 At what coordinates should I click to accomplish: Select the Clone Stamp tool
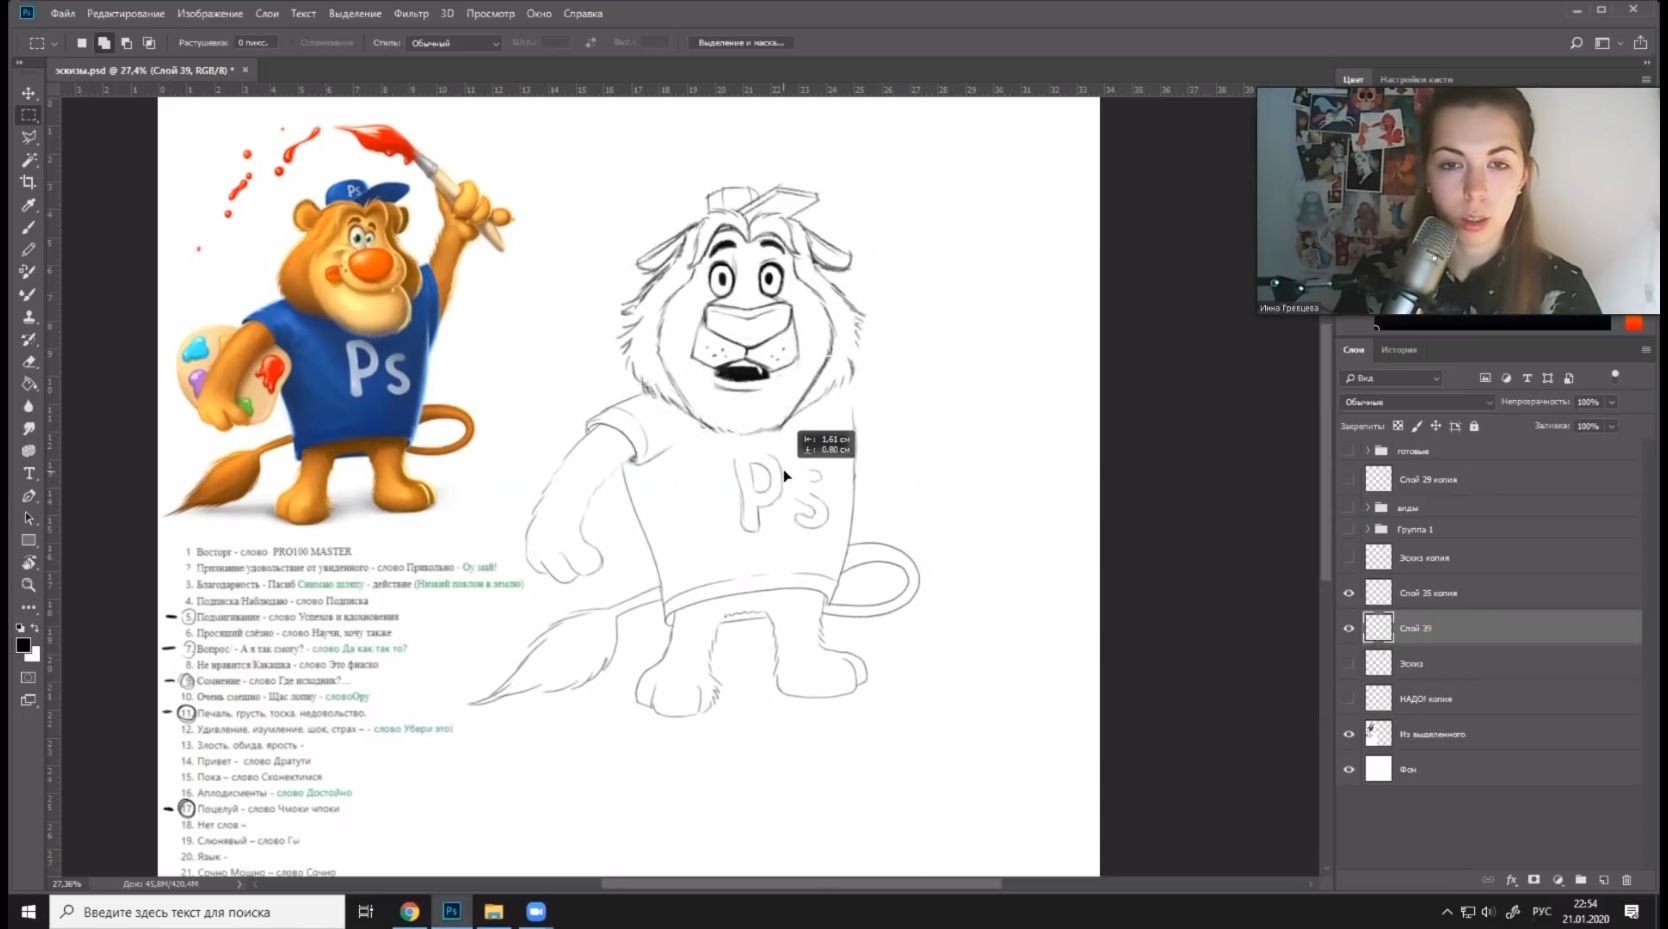[29, 316]
